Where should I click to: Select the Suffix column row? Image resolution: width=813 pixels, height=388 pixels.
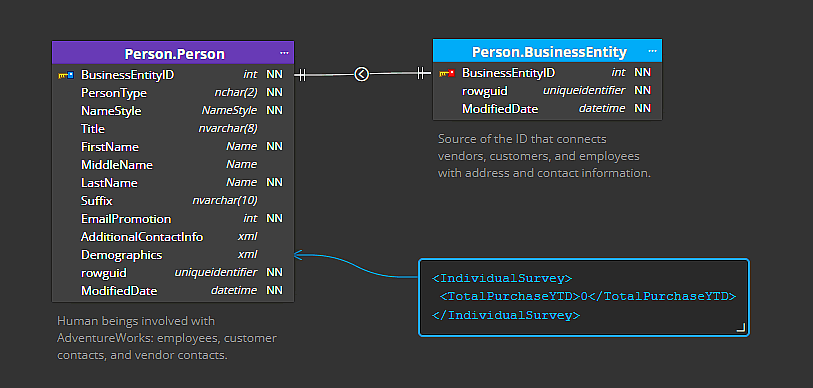coord(173,201)
